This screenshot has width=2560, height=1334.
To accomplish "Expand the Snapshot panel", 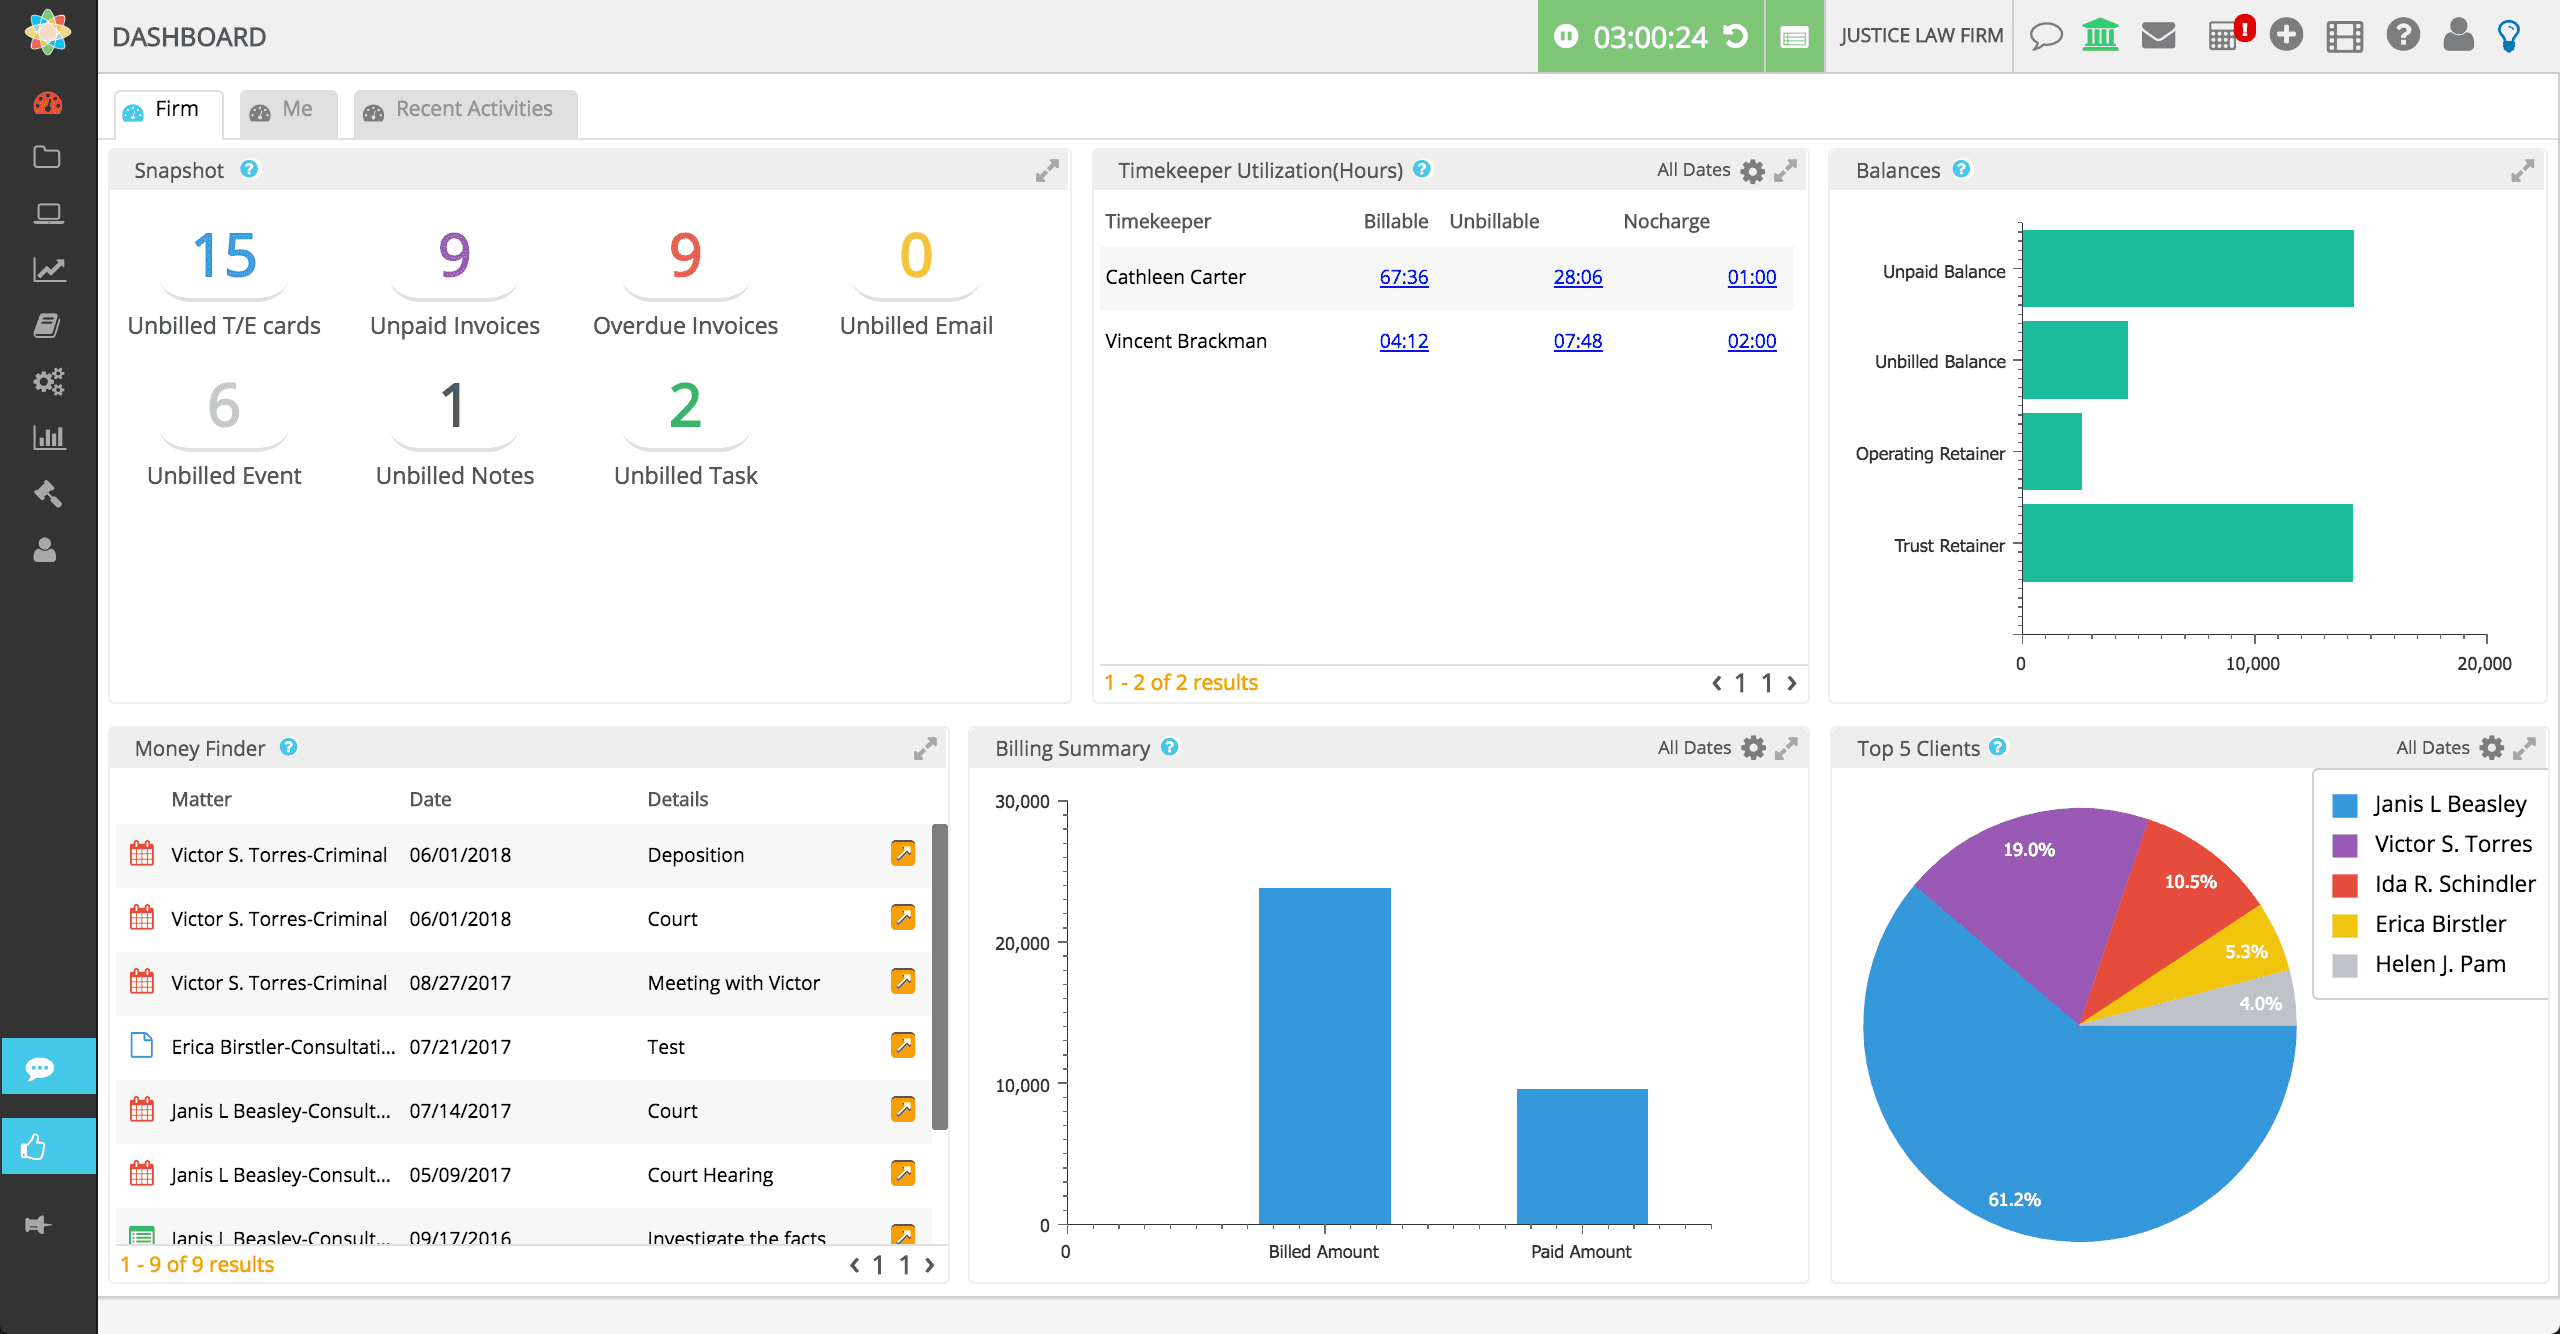I will (x=1047, y=171).
